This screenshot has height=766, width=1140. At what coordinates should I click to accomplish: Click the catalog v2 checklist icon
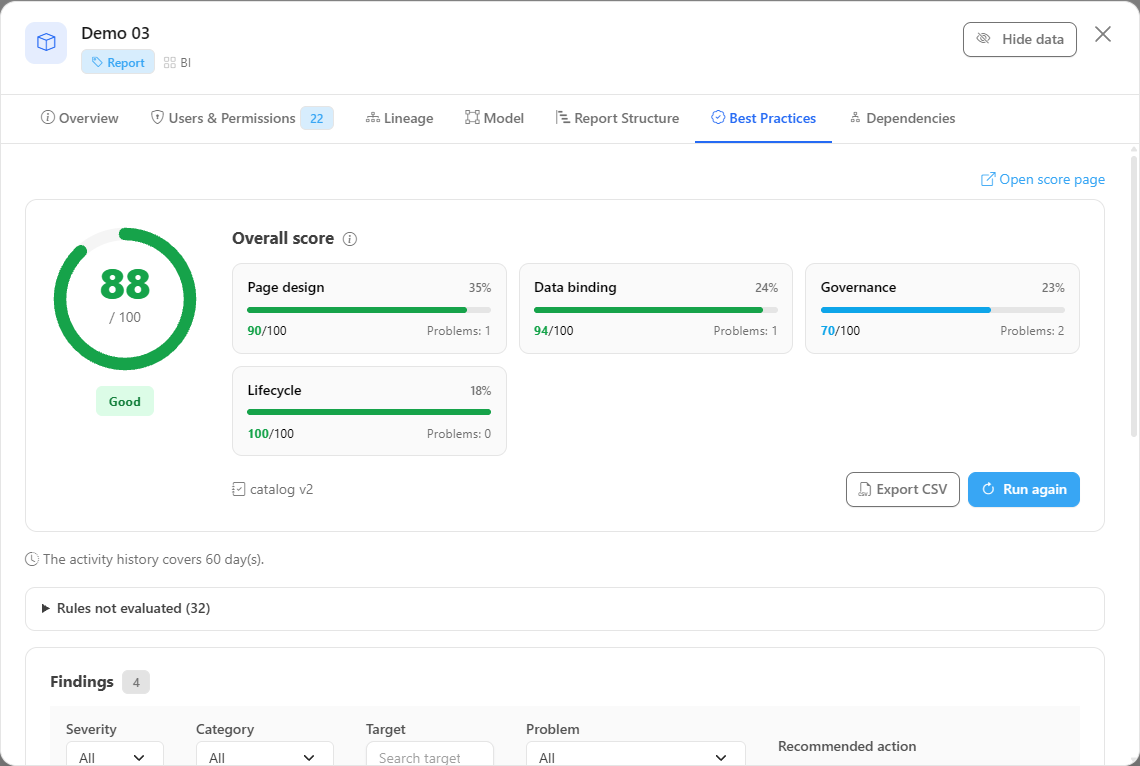pos(238,489)
